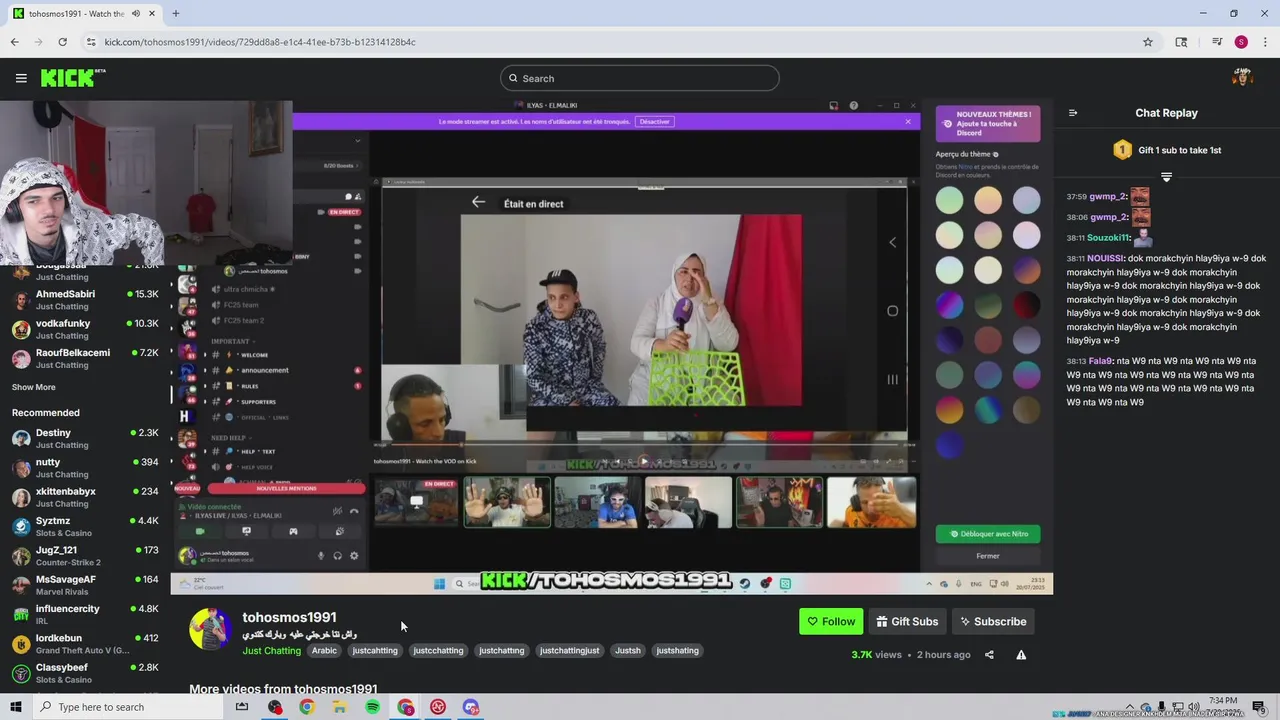The image size is (1280, 720).
Task: Open recommended channel Syztmz
Action: coord(85,526)
